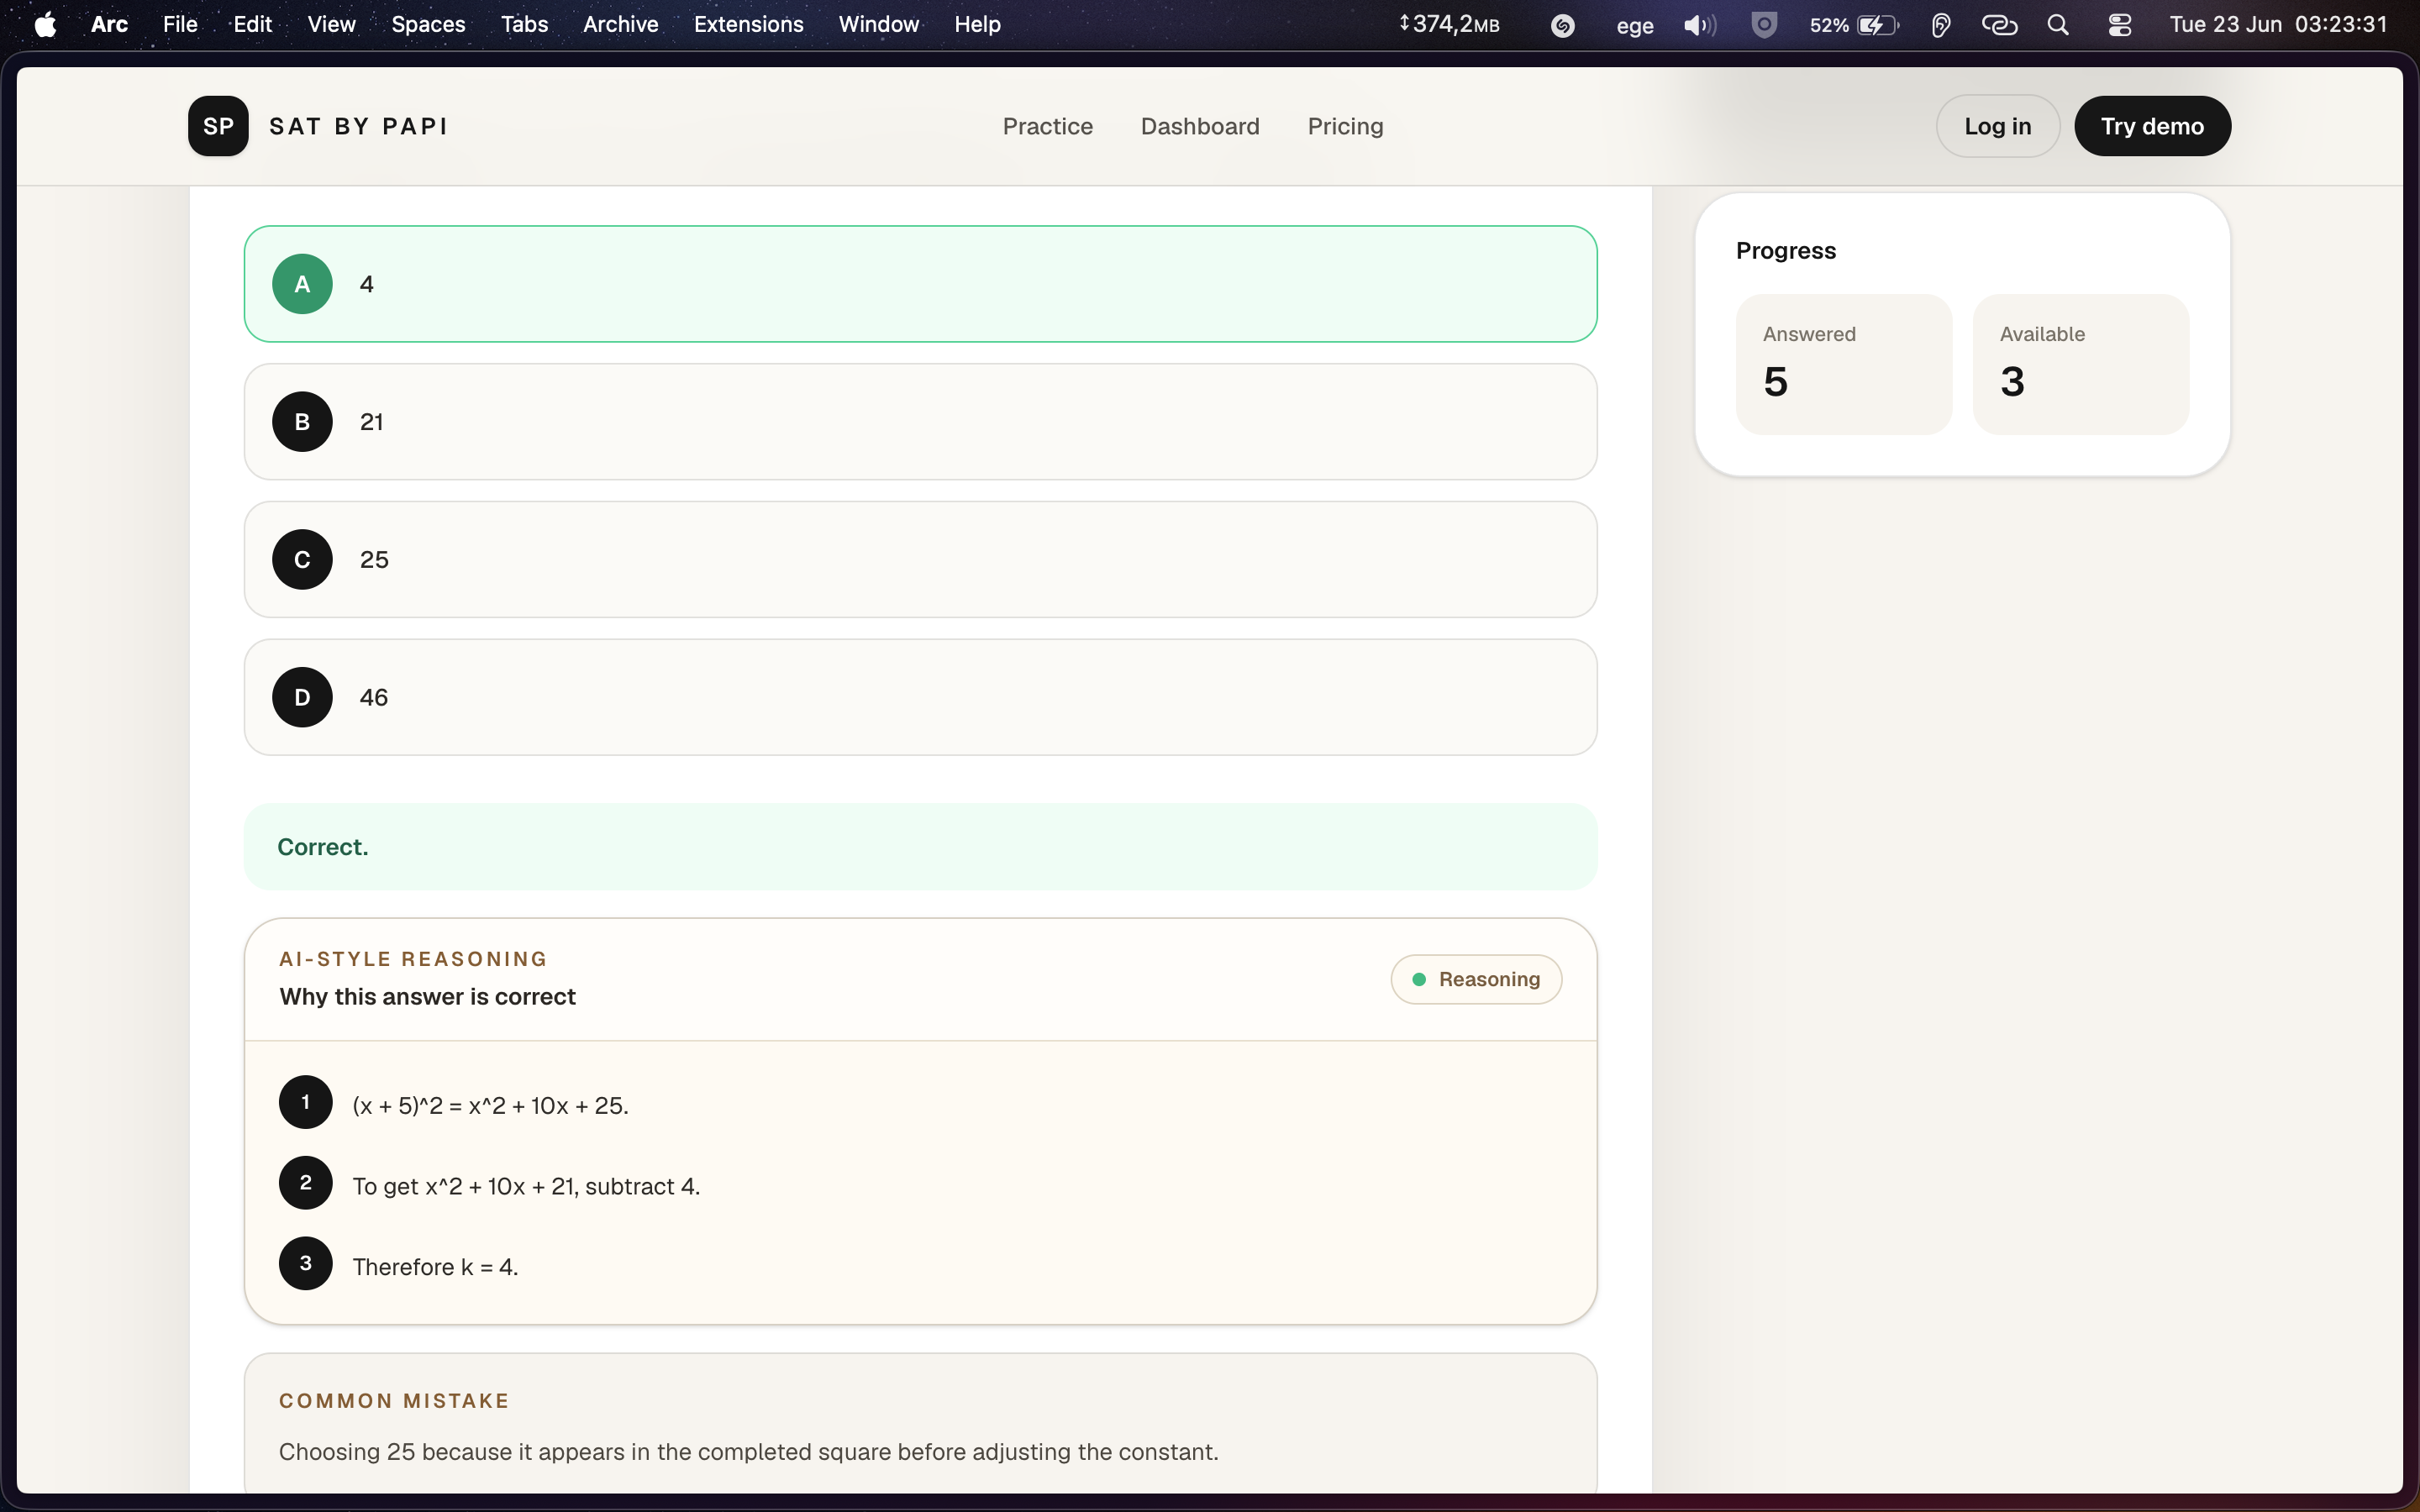This screenshot has width=2420, height=1512.
Task: Click 'To get x^2 + 10x + 21, subtract 4.'
Action: point(526,1187)
